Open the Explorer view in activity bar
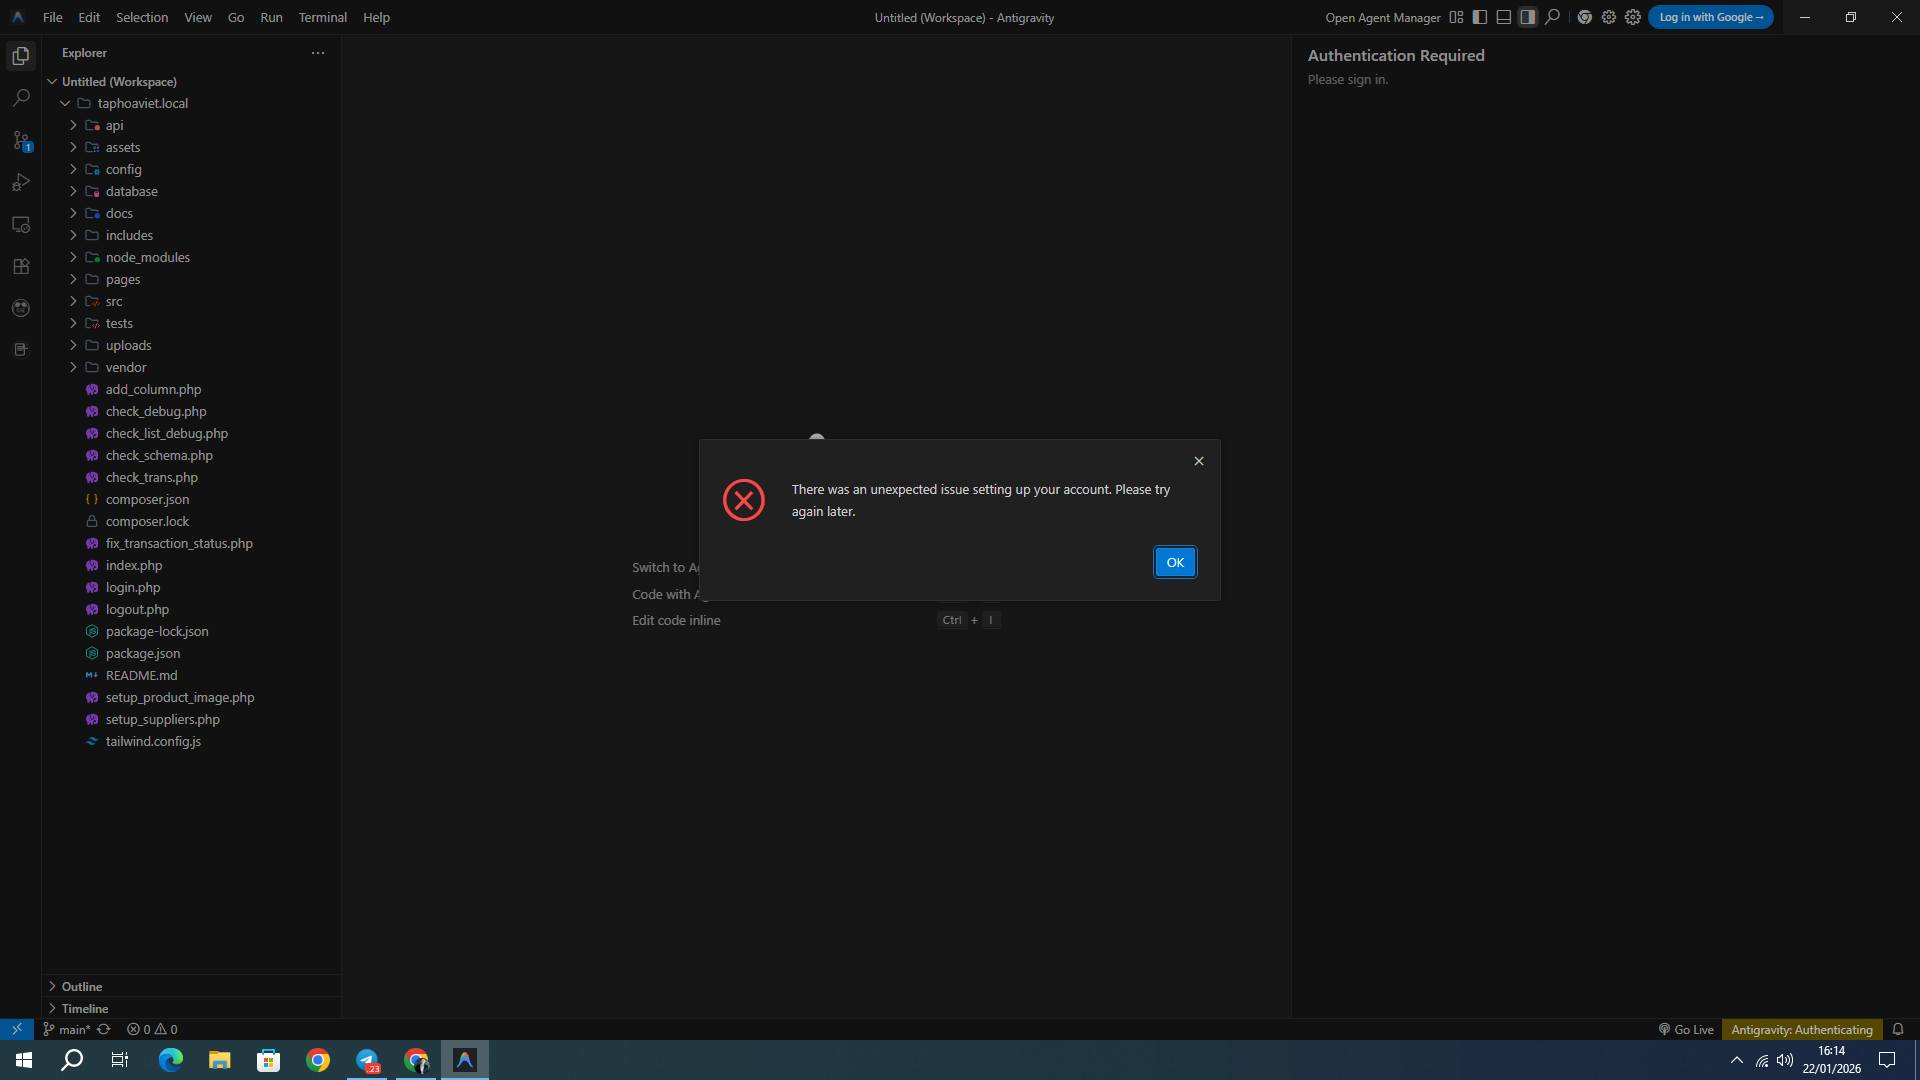 click(21, 56)
